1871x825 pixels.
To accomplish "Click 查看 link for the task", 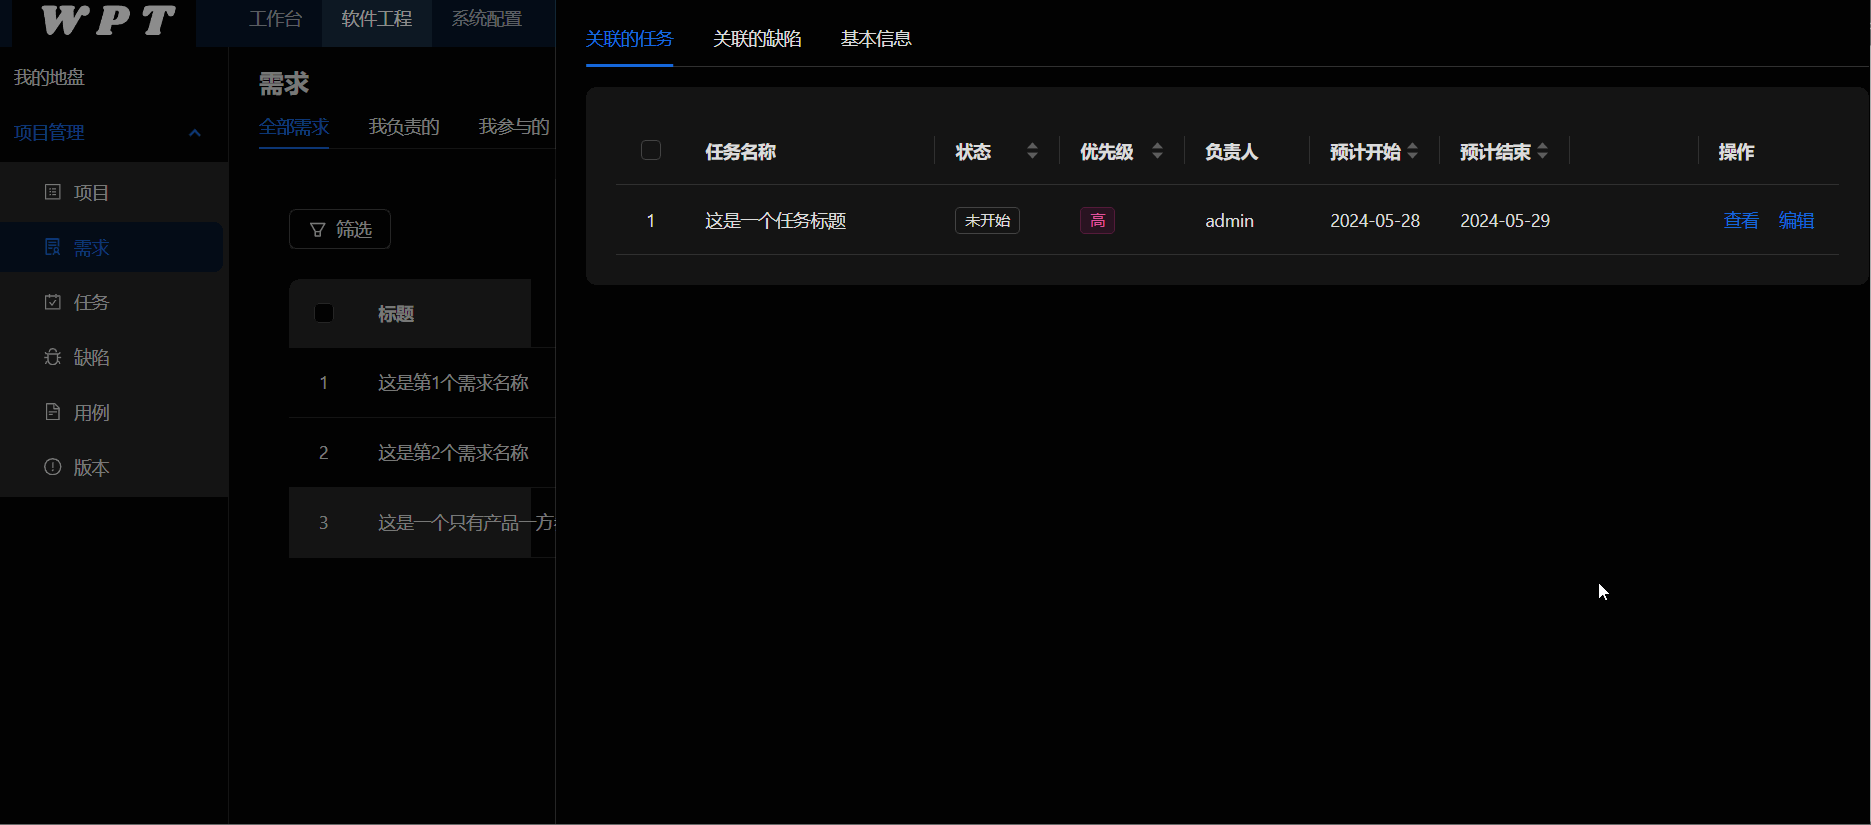I will pyautogui.click(x=1741, y=221).
